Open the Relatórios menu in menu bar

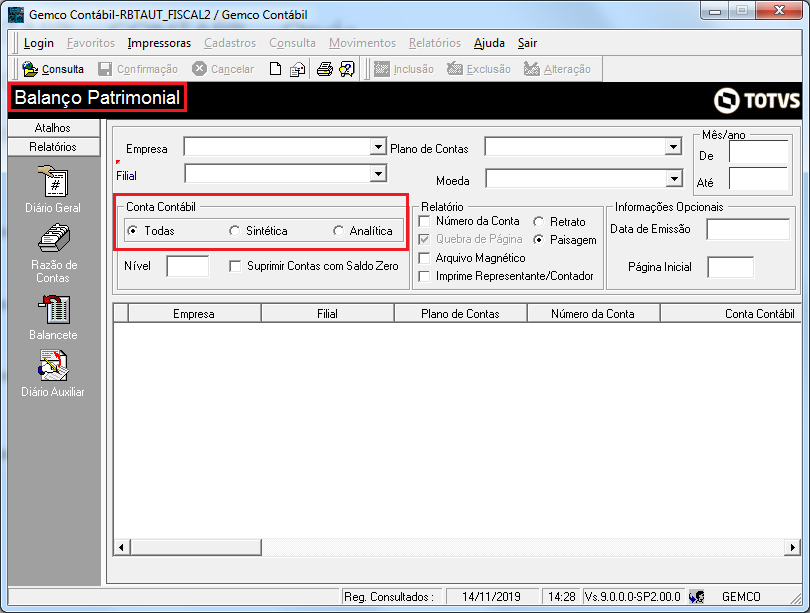(x=435, y=43)
